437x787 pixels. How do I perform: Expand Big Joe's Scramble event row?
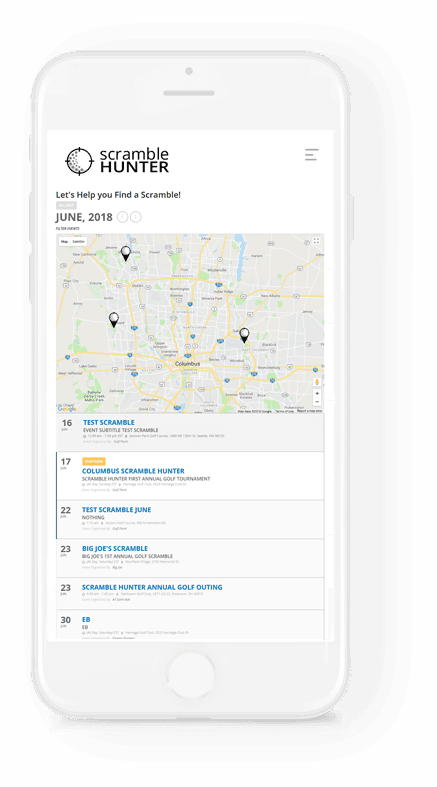[x=190, y=558]
